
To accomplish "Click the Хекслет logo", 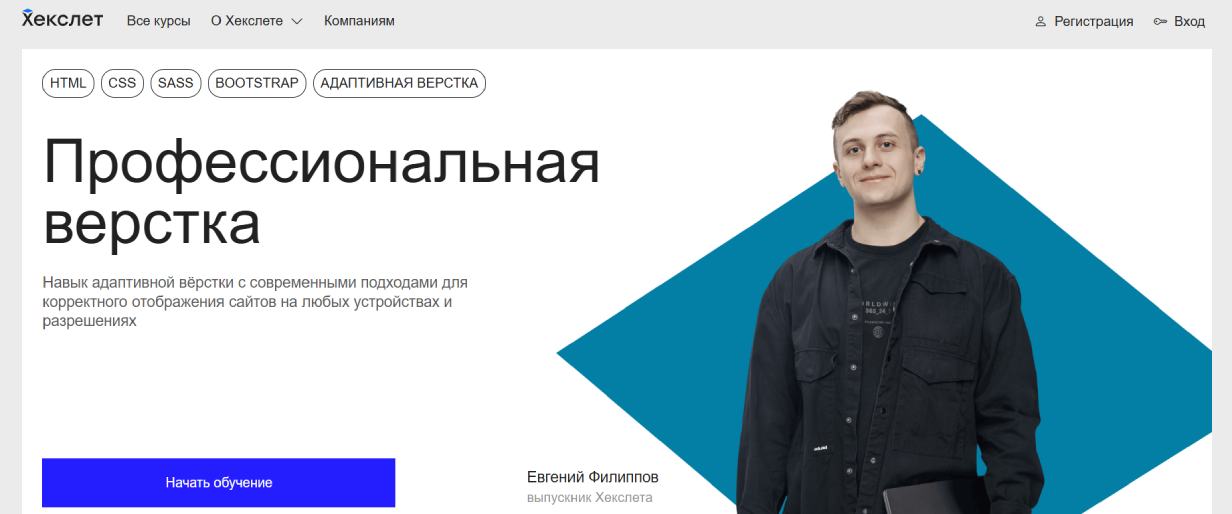I will (x=62, y=20).
